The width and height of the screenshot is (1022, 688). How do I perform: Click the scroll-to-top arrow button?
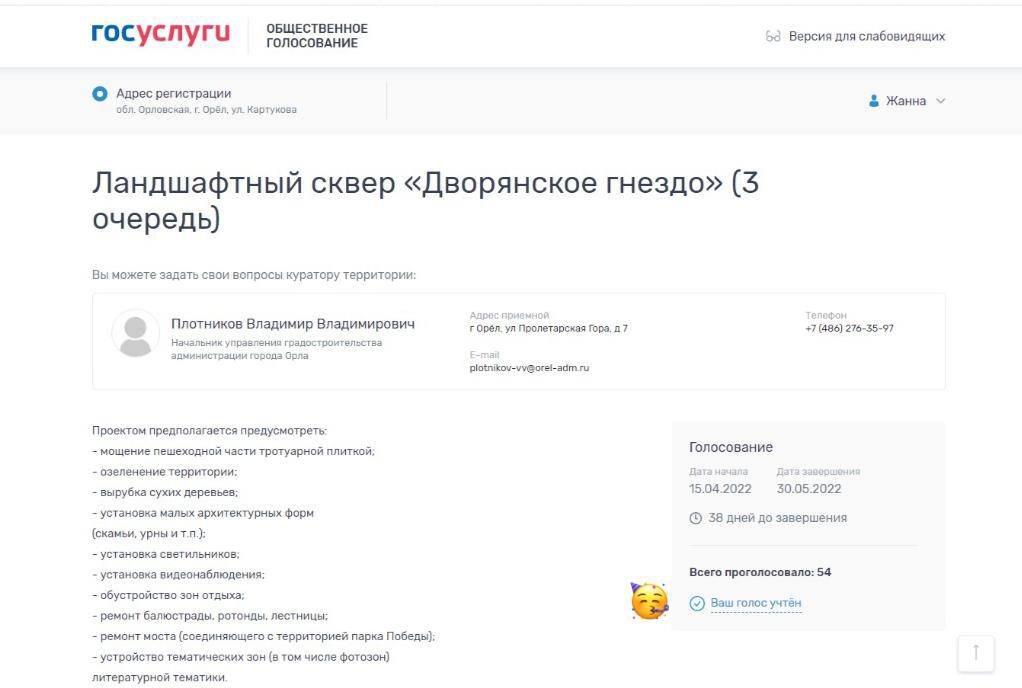[976, 652]
